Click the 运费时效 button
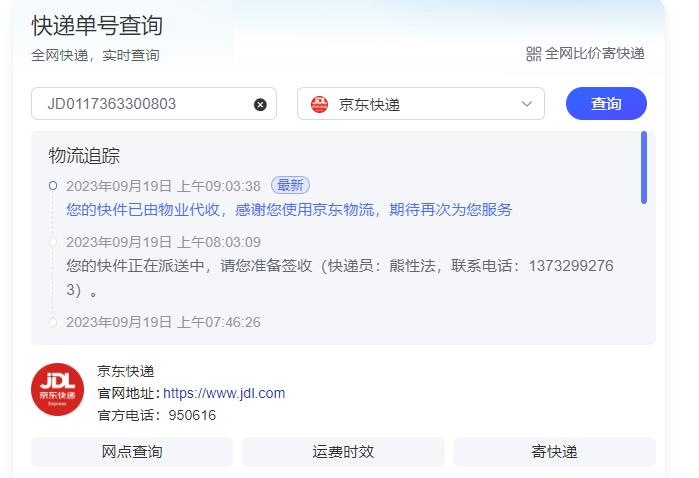The height and width of the screenshot is (478, 699). [x=343, y=452]
